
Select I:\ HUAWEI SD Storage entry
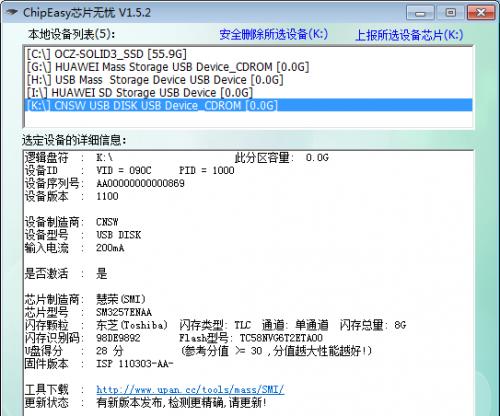click(248, 92)
